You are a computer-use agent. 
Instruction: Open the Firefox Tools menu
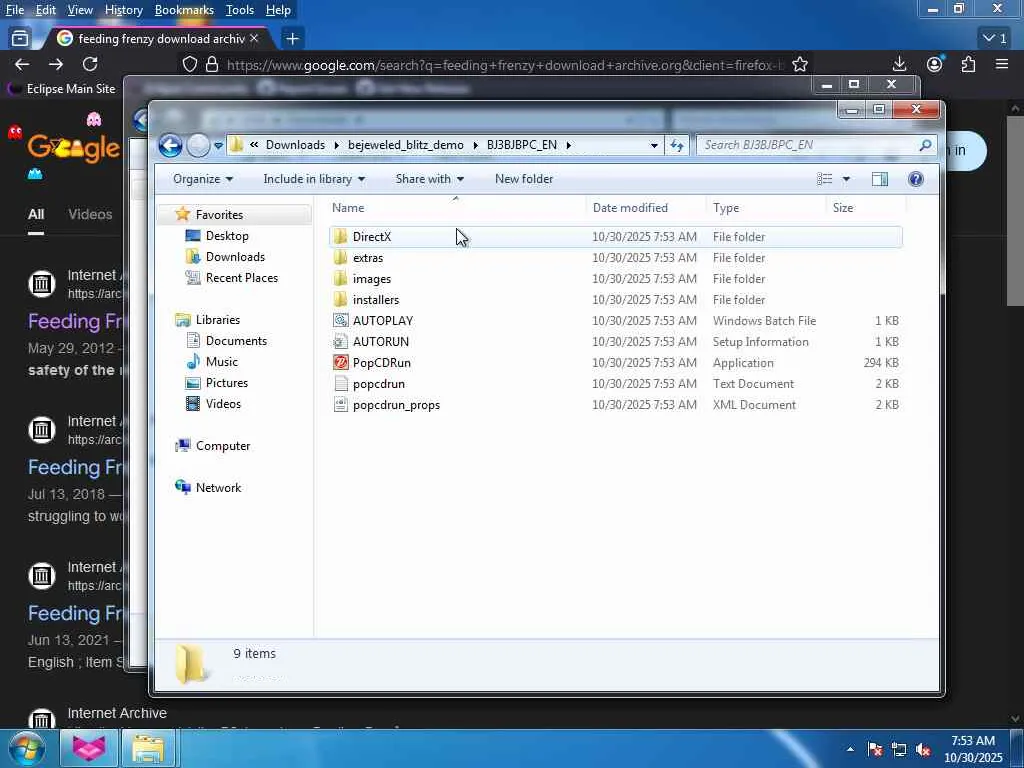240,10
